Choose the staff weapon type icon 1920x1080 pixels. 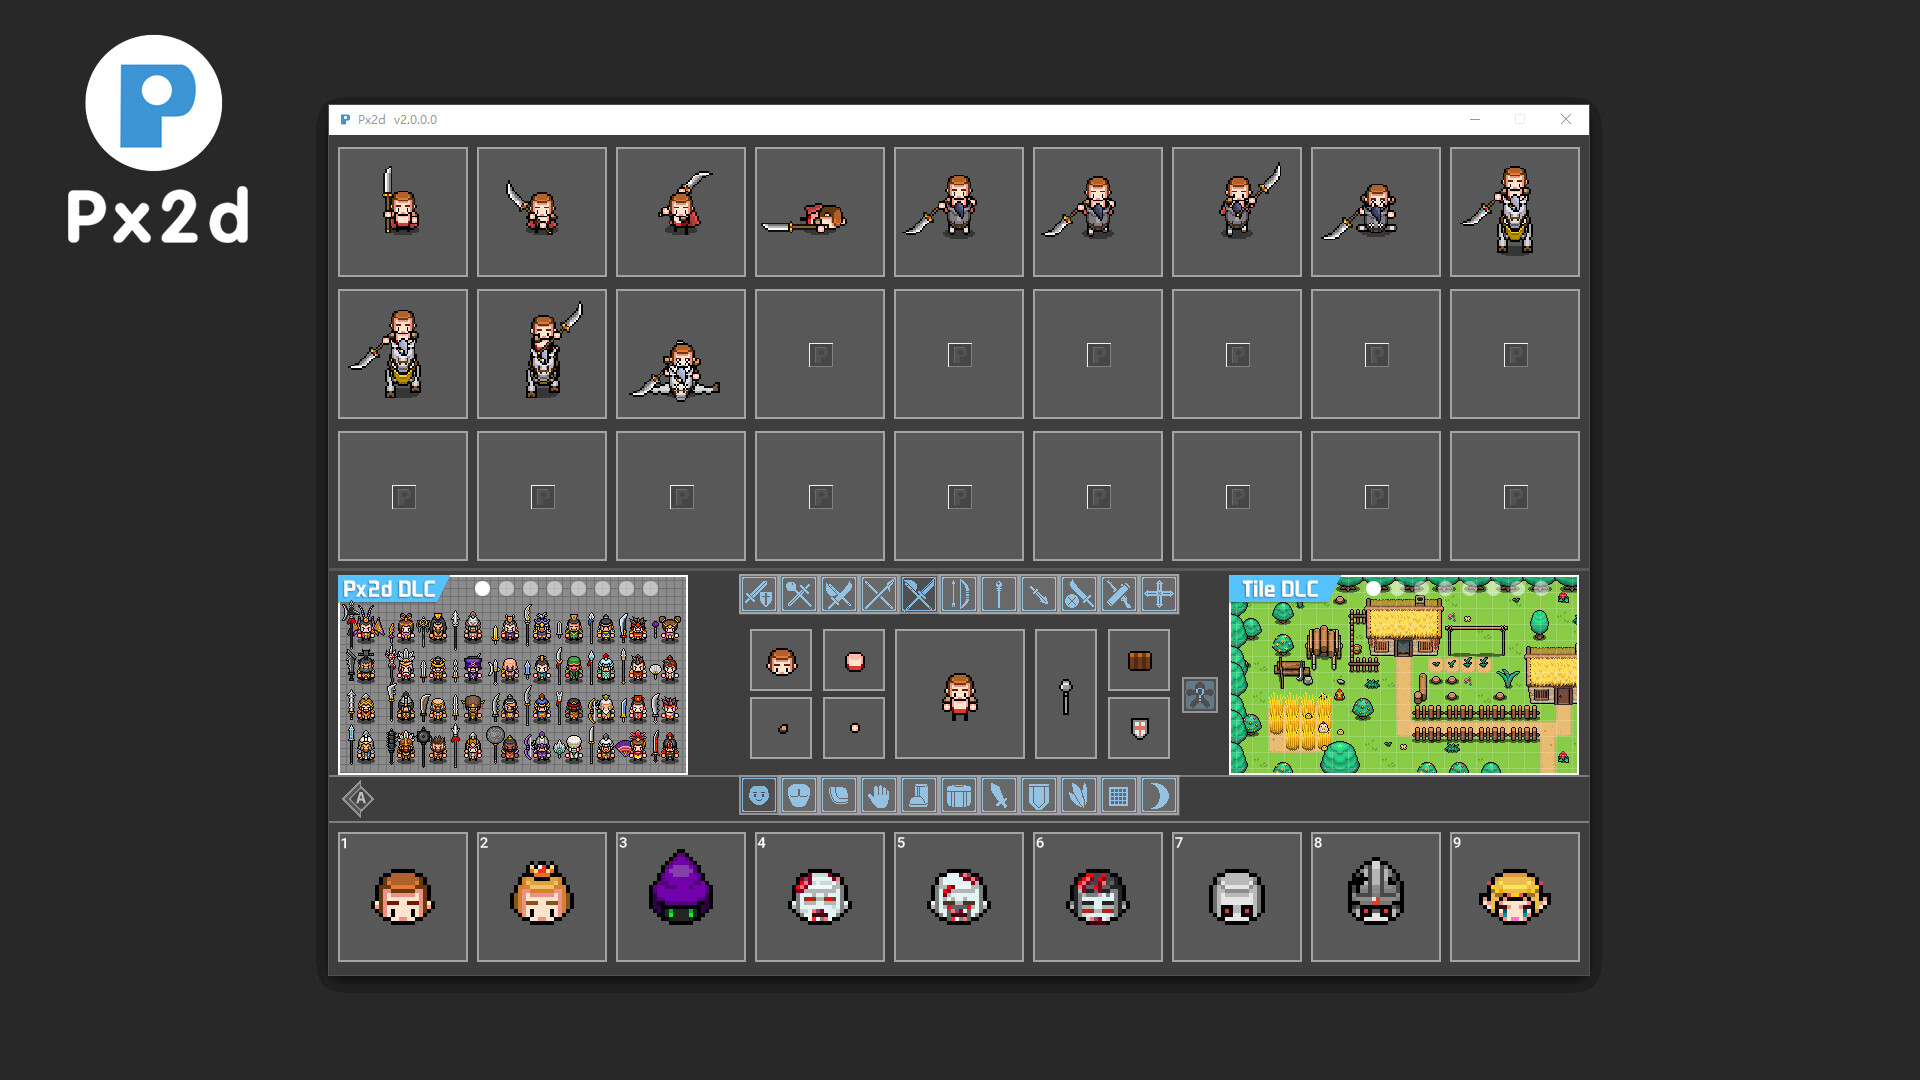tap(998, 595)
